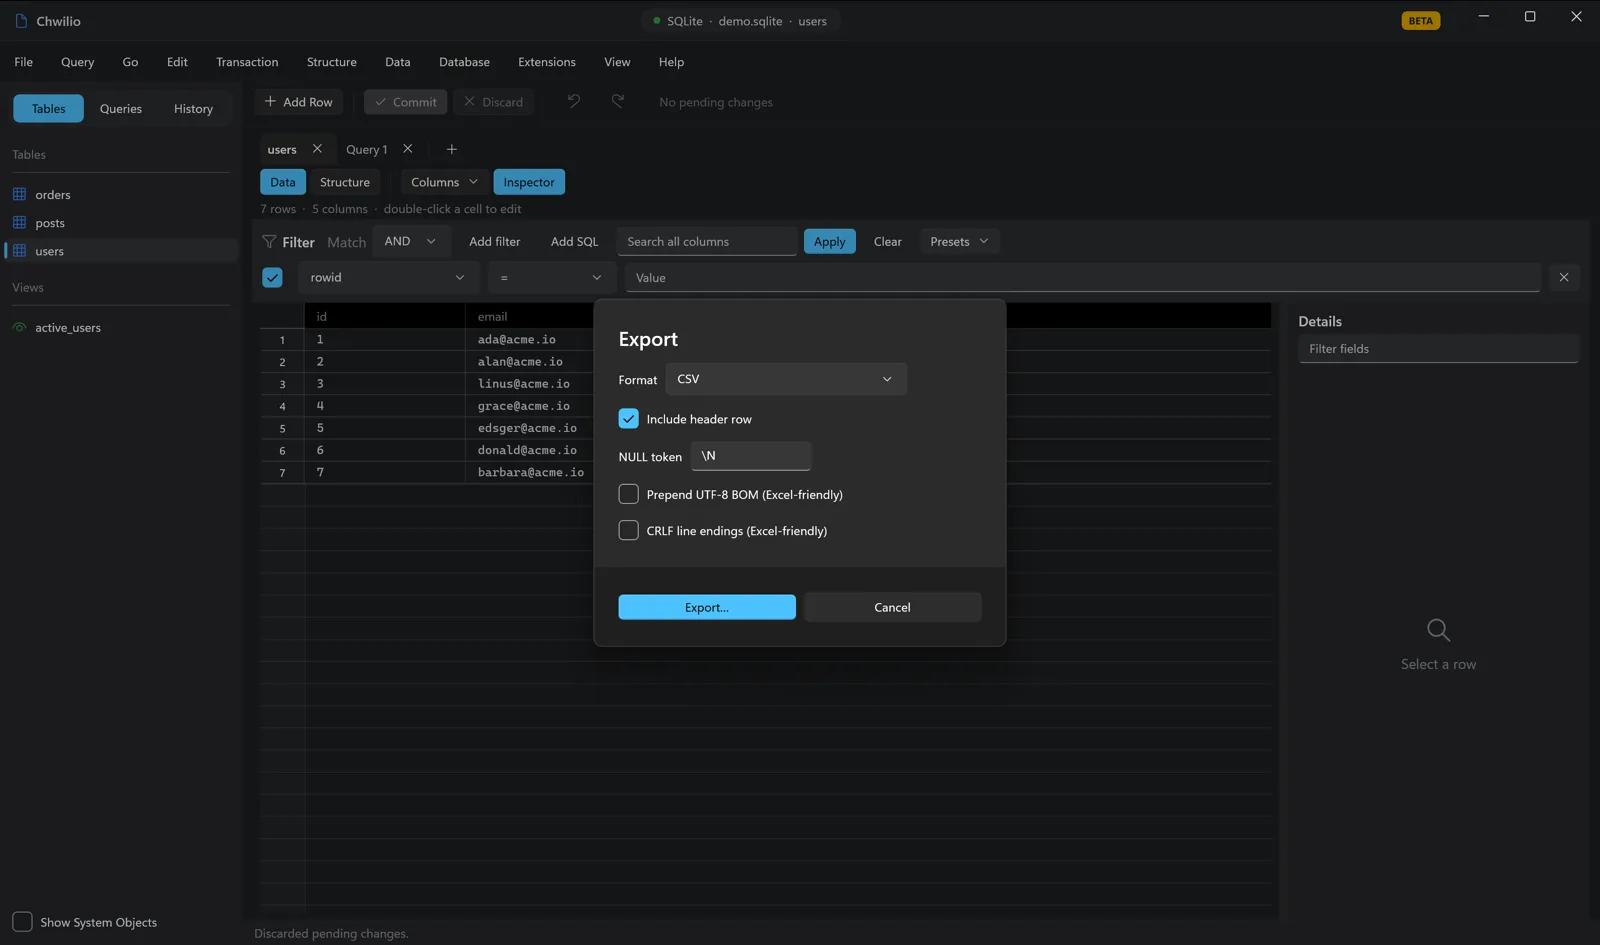
Task: Toggle Show System Objects checkbox
Action: pos(22,921)
